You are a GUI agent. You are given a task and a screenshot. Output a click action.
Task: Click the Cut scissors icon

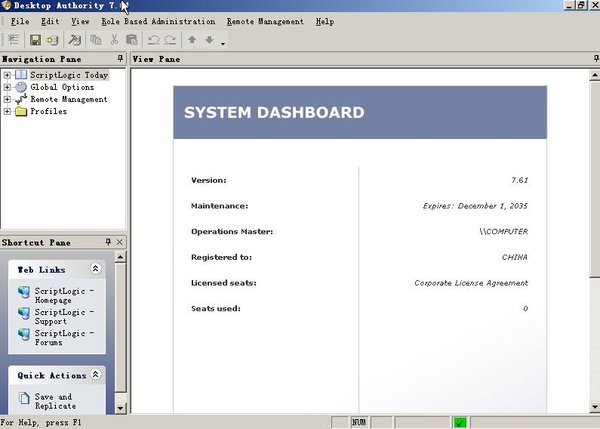click(x=114, y=40)
